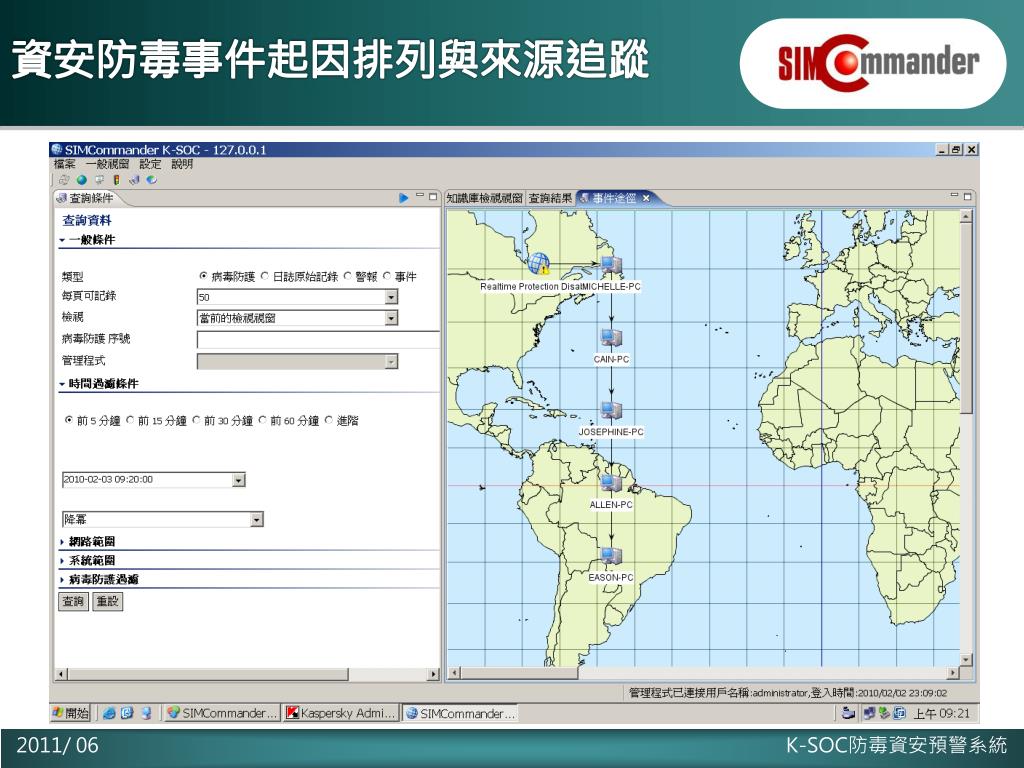This screenshot has height=768, width=1024.
Task: Select the CAIN-PC computer node
Action: coord(611,337)
